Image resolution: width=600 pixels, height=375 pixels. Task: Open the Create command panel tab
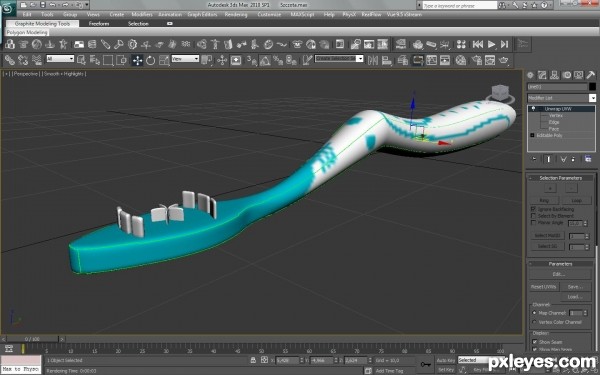point(530,75)
